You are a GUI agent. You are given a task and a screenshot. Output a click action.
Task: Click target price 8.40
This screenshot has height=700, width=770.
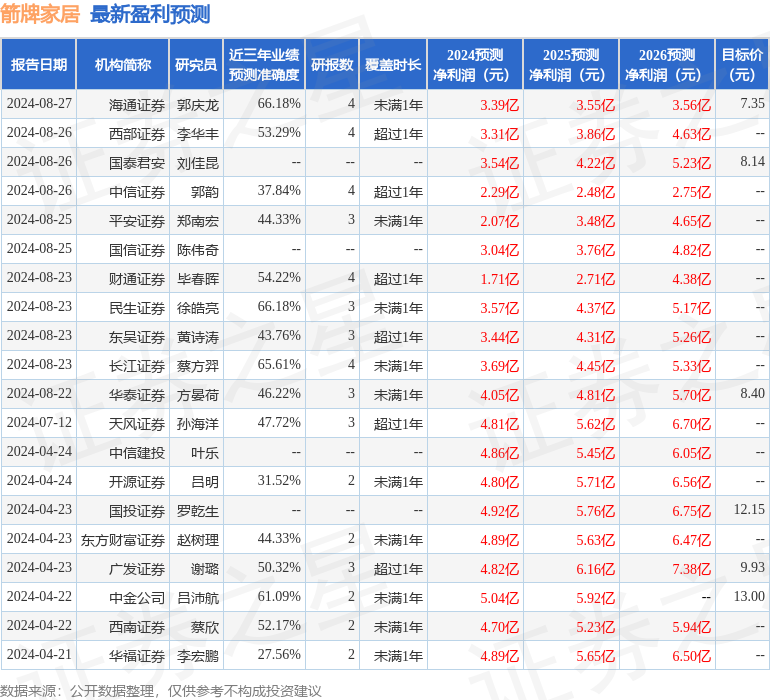(x=752, y=393)
